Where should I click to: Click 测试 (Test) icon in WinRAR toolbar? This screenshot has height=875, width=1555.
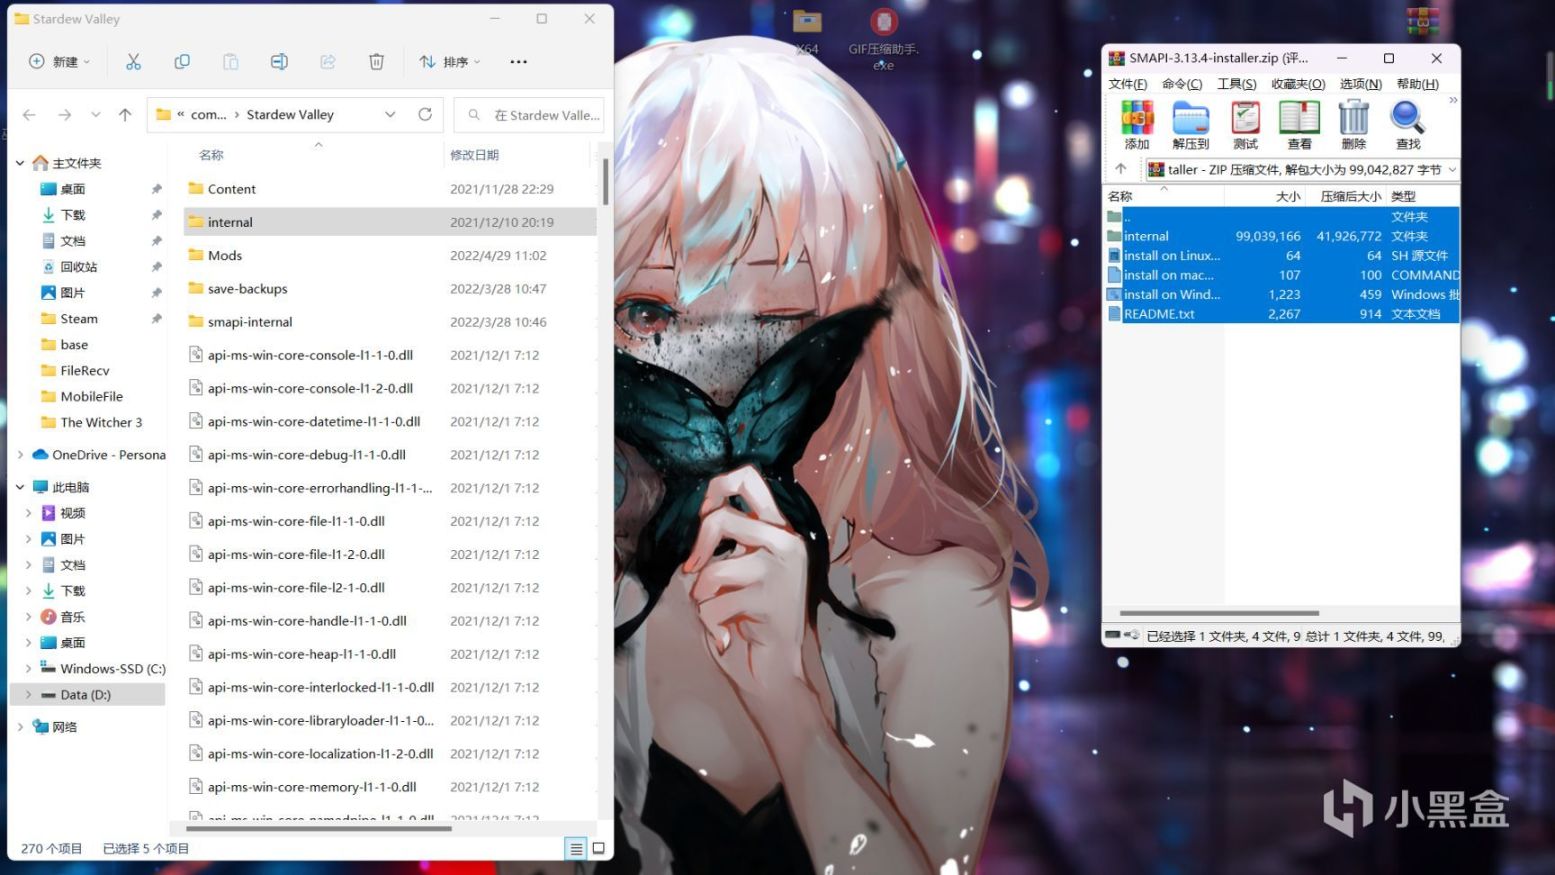pyautogui.click(x=1245, y=125)
